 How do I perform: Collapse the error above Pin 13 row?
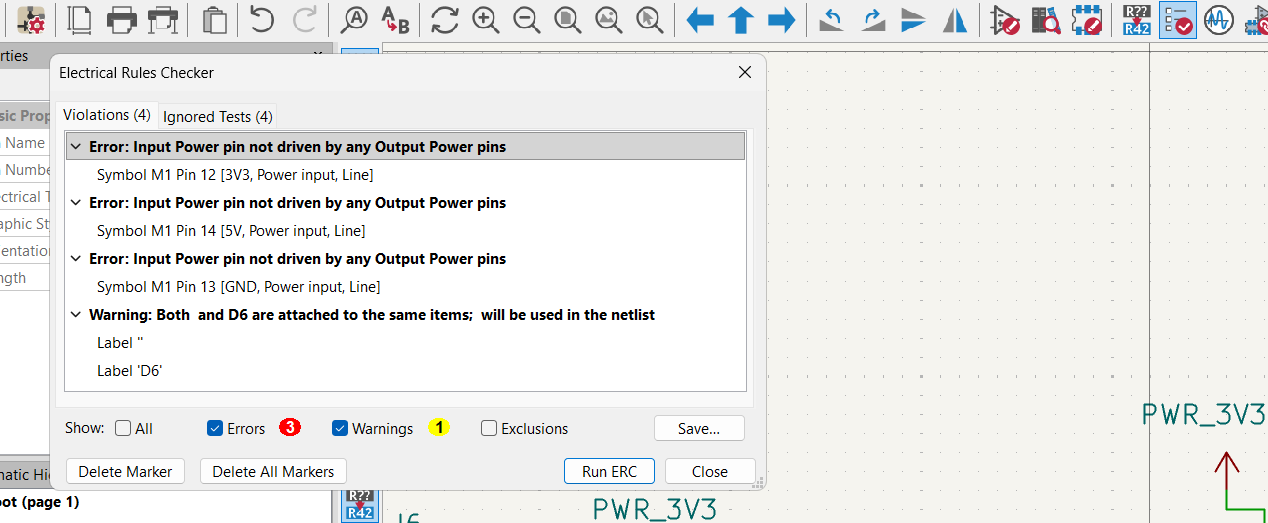coord(76,259)
